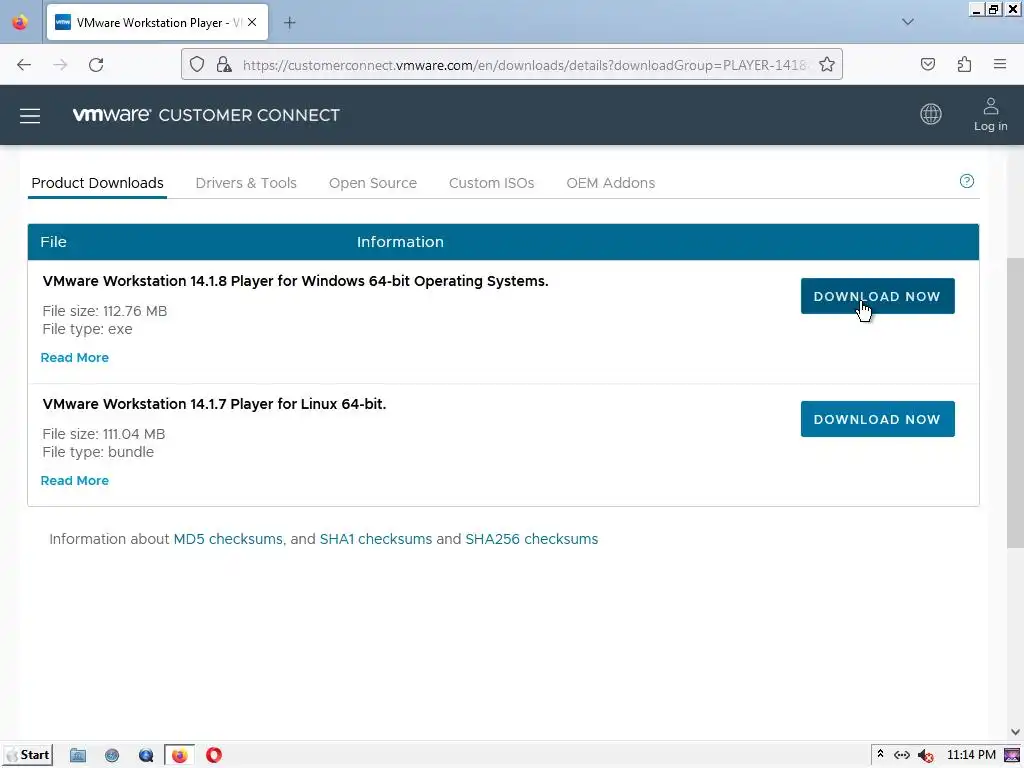Screen dimensions: 1024x768
Task: Click the VMware Customer Connect logo
Action: coord(206,115)
